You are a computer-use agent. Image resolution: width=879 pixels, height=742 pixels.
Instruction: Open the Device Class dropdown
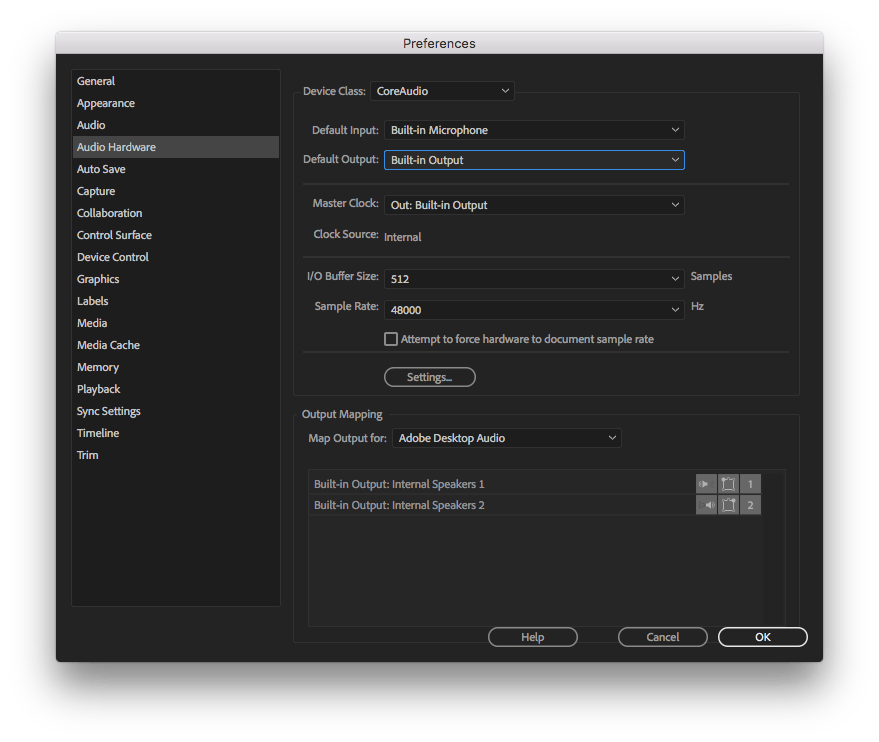pos(442,91)
